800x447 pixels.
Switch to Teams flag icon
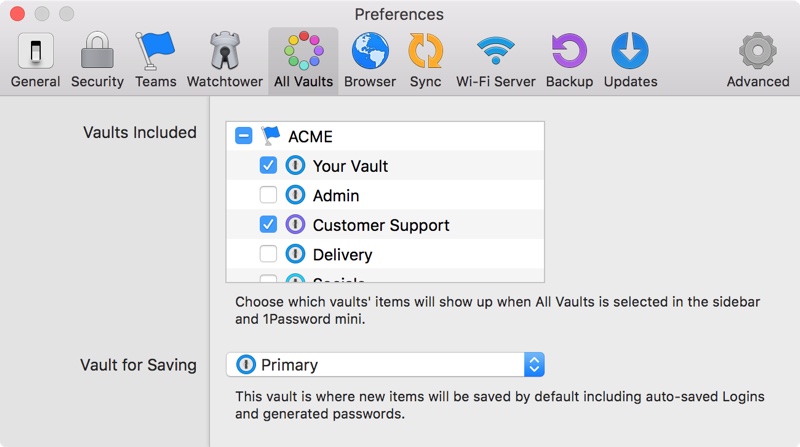155,60
